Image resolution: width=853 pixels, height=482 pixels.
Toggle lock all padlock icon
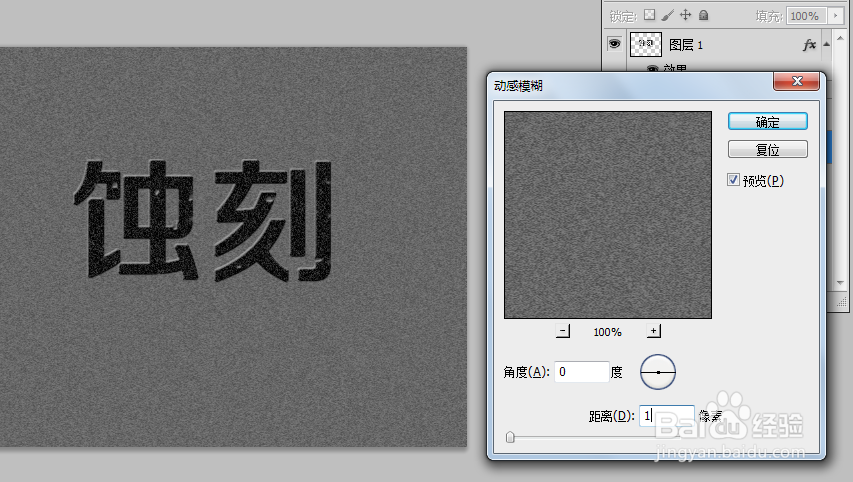coord(703,15)
